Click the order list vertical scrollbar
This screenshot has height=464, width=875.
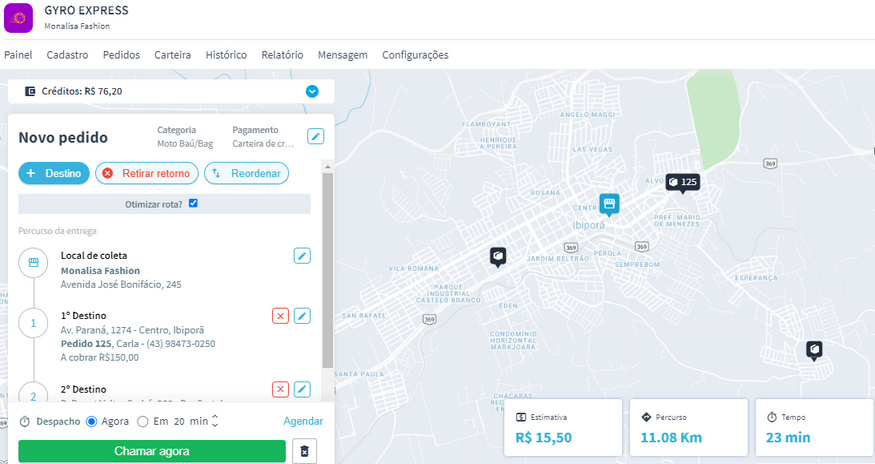tap(327, 270)
